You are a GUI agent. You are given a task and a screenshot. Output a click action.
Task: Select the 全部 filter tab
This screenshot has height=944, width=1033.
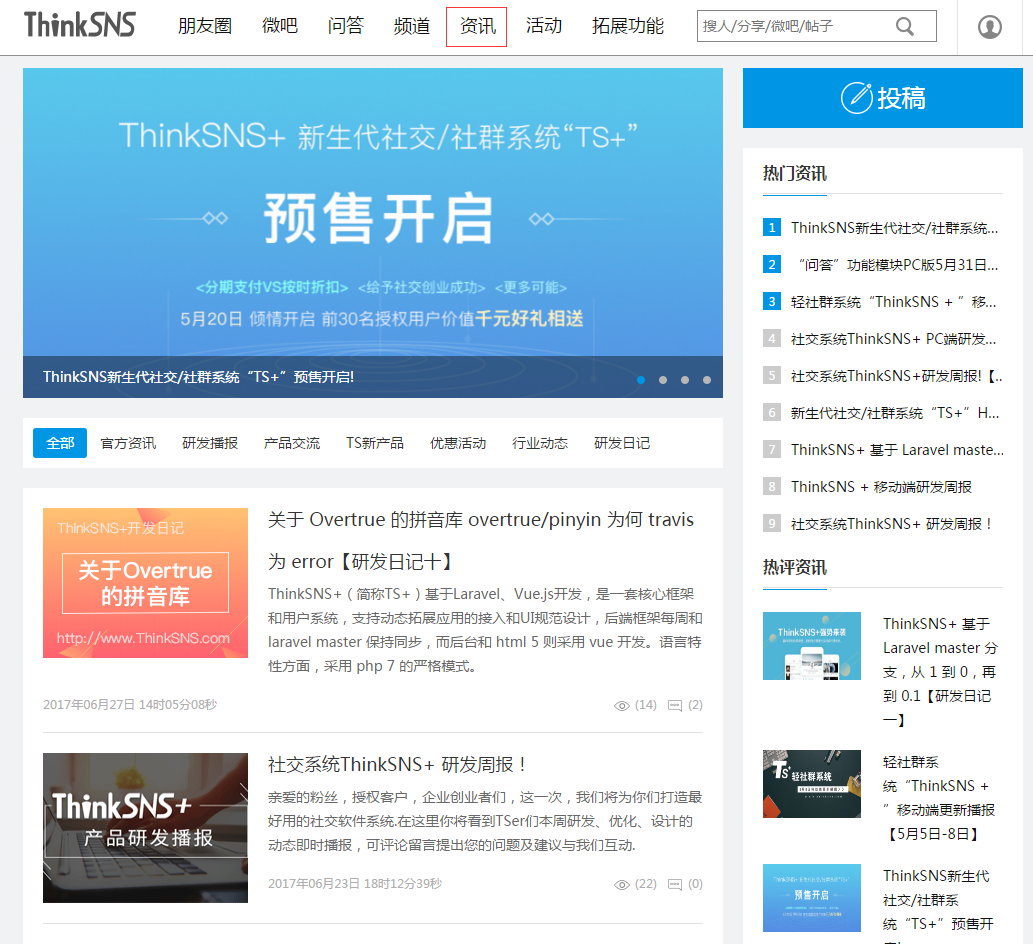point(58,442)
